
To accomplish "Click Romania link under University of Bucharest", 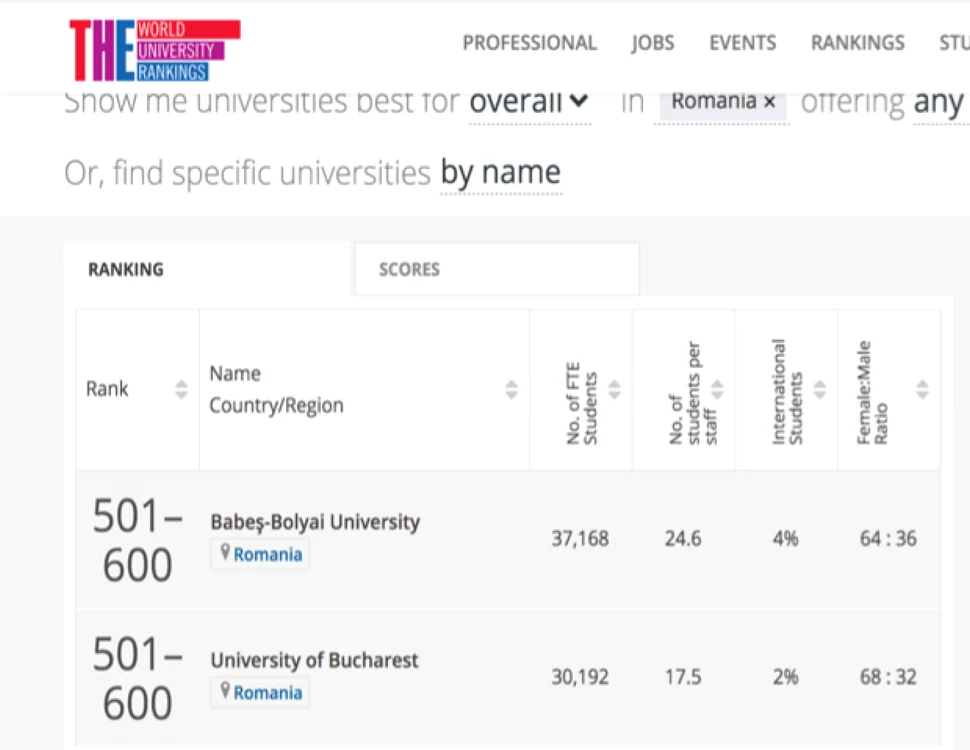I will pyautogui.click(x=268, y=693).
